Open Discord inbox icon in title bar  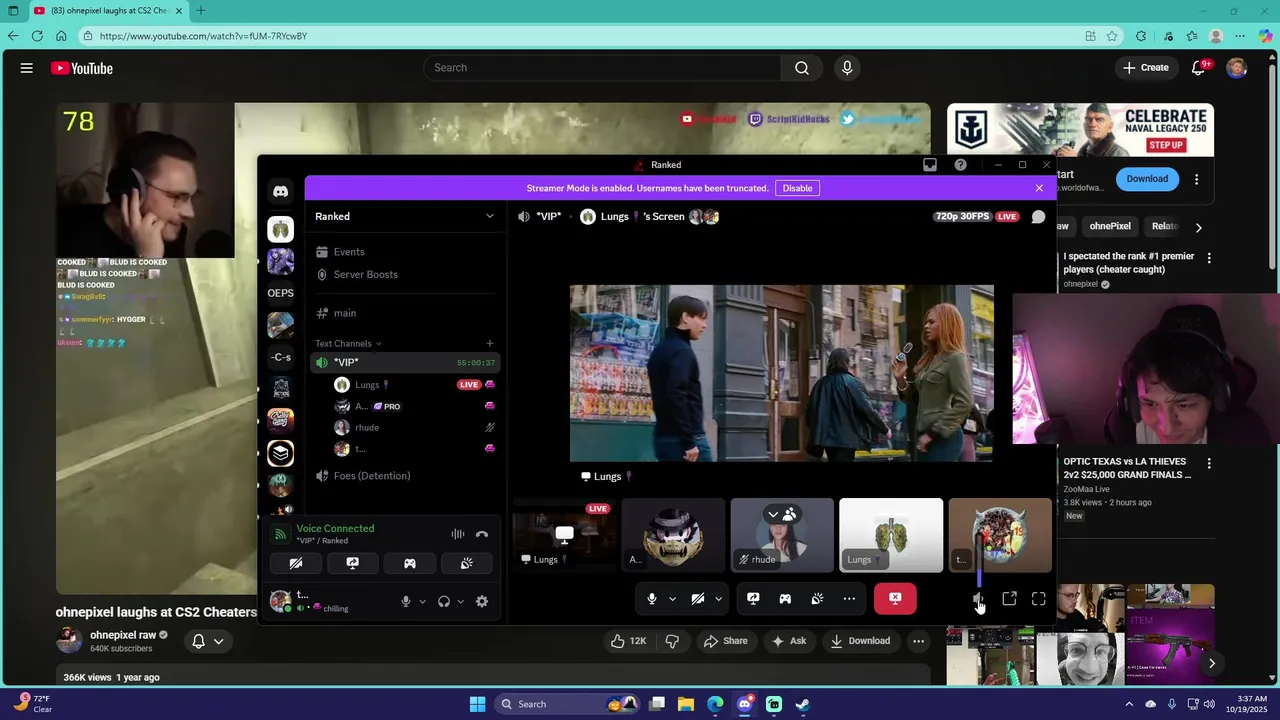click(930, 165)
